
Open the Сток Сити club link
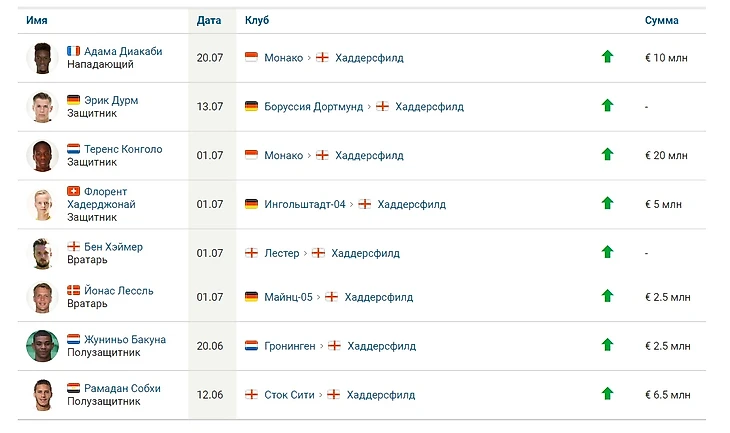coord(289,395)
